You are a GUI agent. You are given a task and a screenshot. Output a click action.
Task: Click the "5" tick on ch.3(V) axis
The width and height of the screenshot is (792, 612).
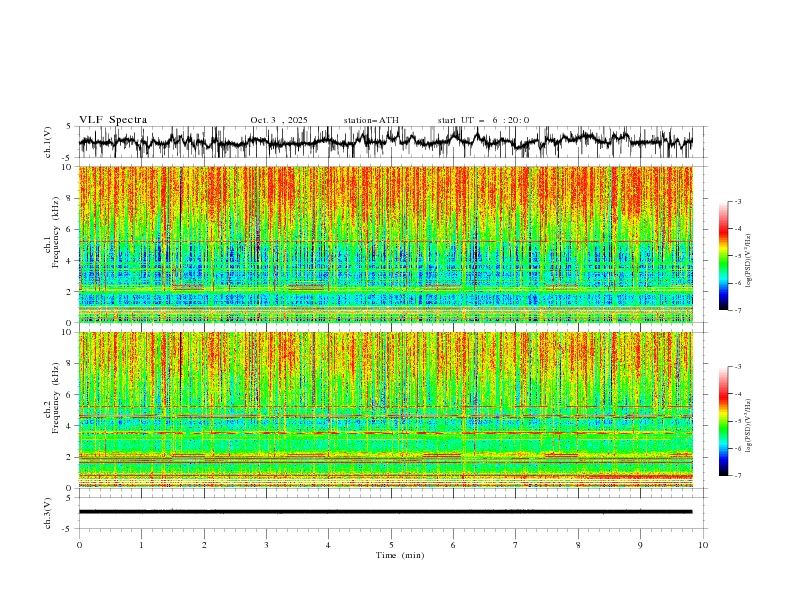[68, 498]
